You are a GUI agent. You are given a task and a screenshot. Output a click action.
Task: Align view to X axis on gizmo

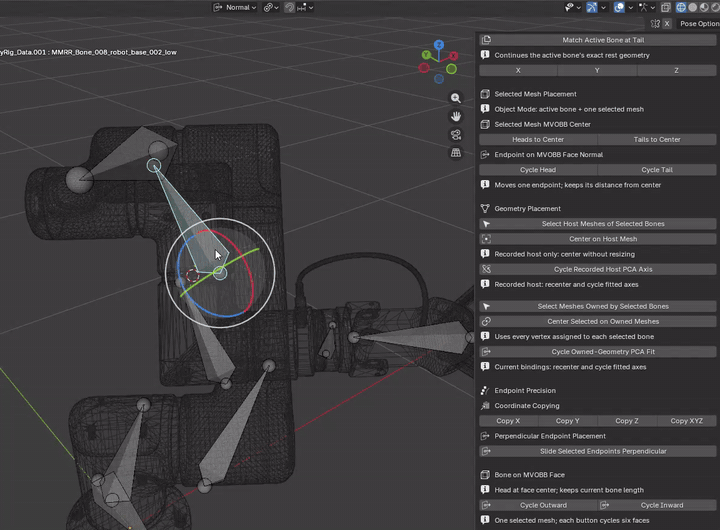point(454,56)
